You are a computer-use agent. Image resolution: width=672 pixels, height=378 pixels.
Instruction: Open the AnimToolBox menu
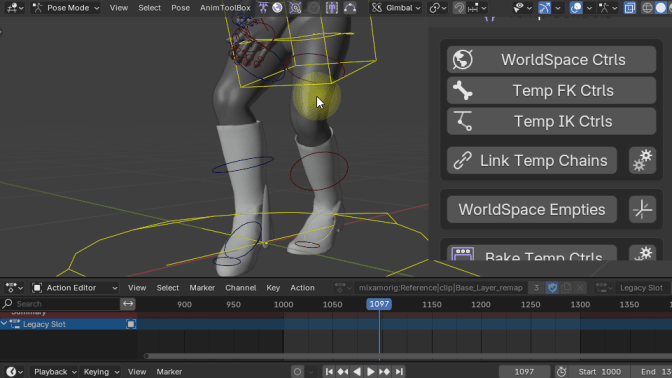pos(225,8)
